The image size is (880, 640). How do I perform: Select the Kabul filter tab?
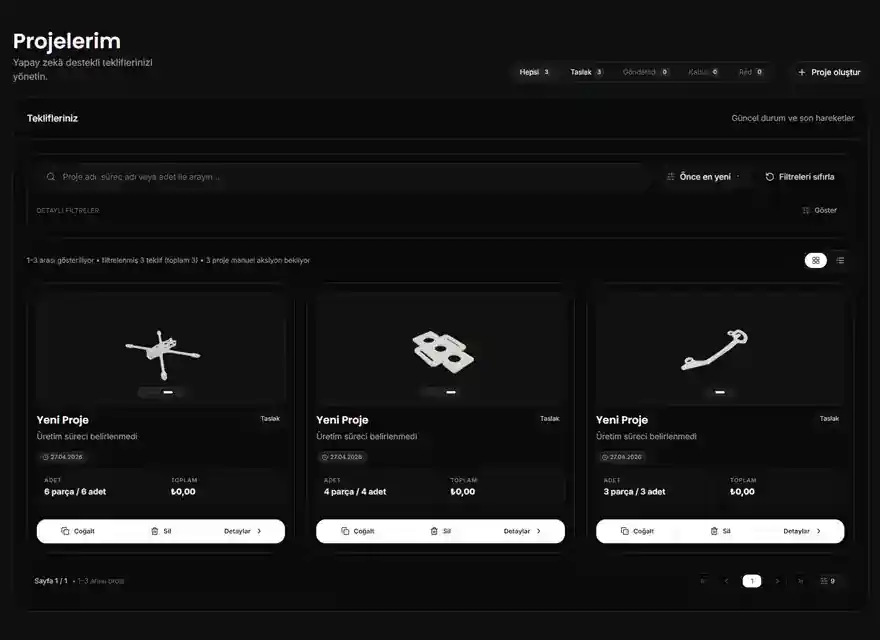[703, 72]
